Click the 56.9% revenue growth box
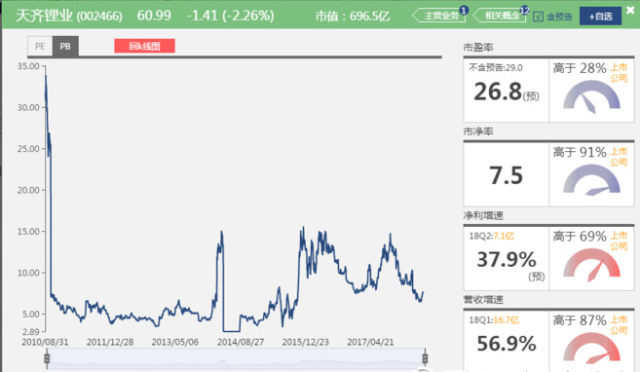 coord(506,341)
